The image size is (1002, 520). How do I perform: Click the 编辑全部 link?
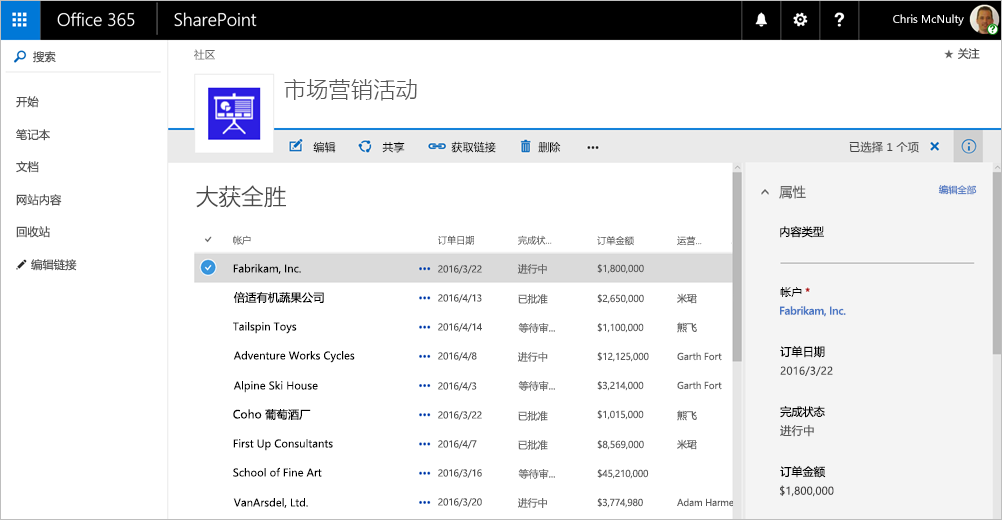pos(957,190)
